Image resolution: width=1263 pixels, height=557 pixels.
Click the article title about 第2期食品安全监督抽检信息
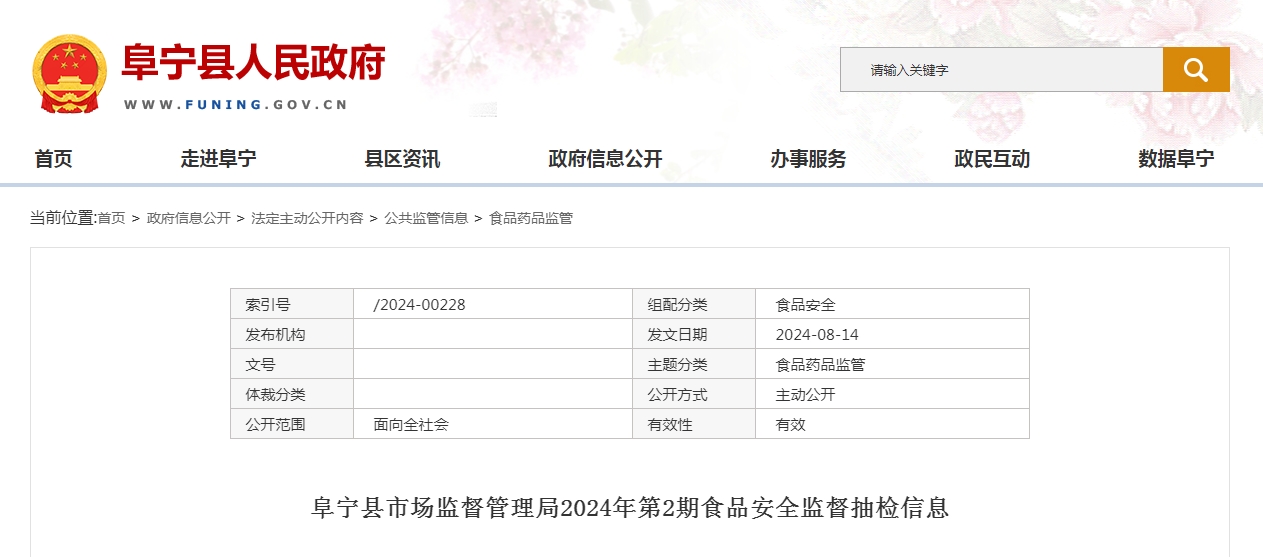pos(630,508)
